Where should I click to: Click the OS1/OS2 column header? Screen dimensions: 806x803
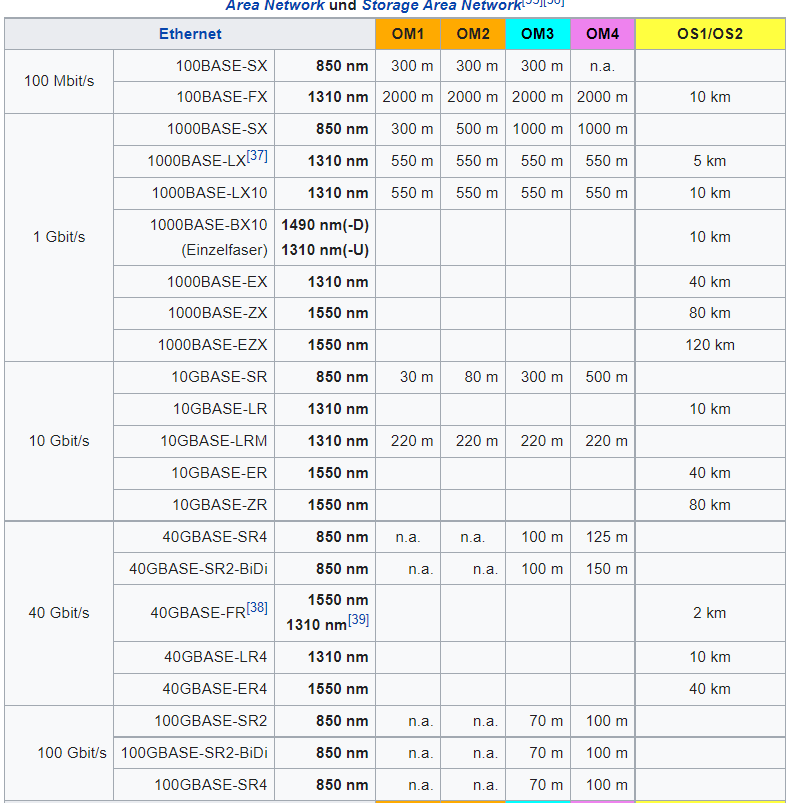(x=710, y=34)
